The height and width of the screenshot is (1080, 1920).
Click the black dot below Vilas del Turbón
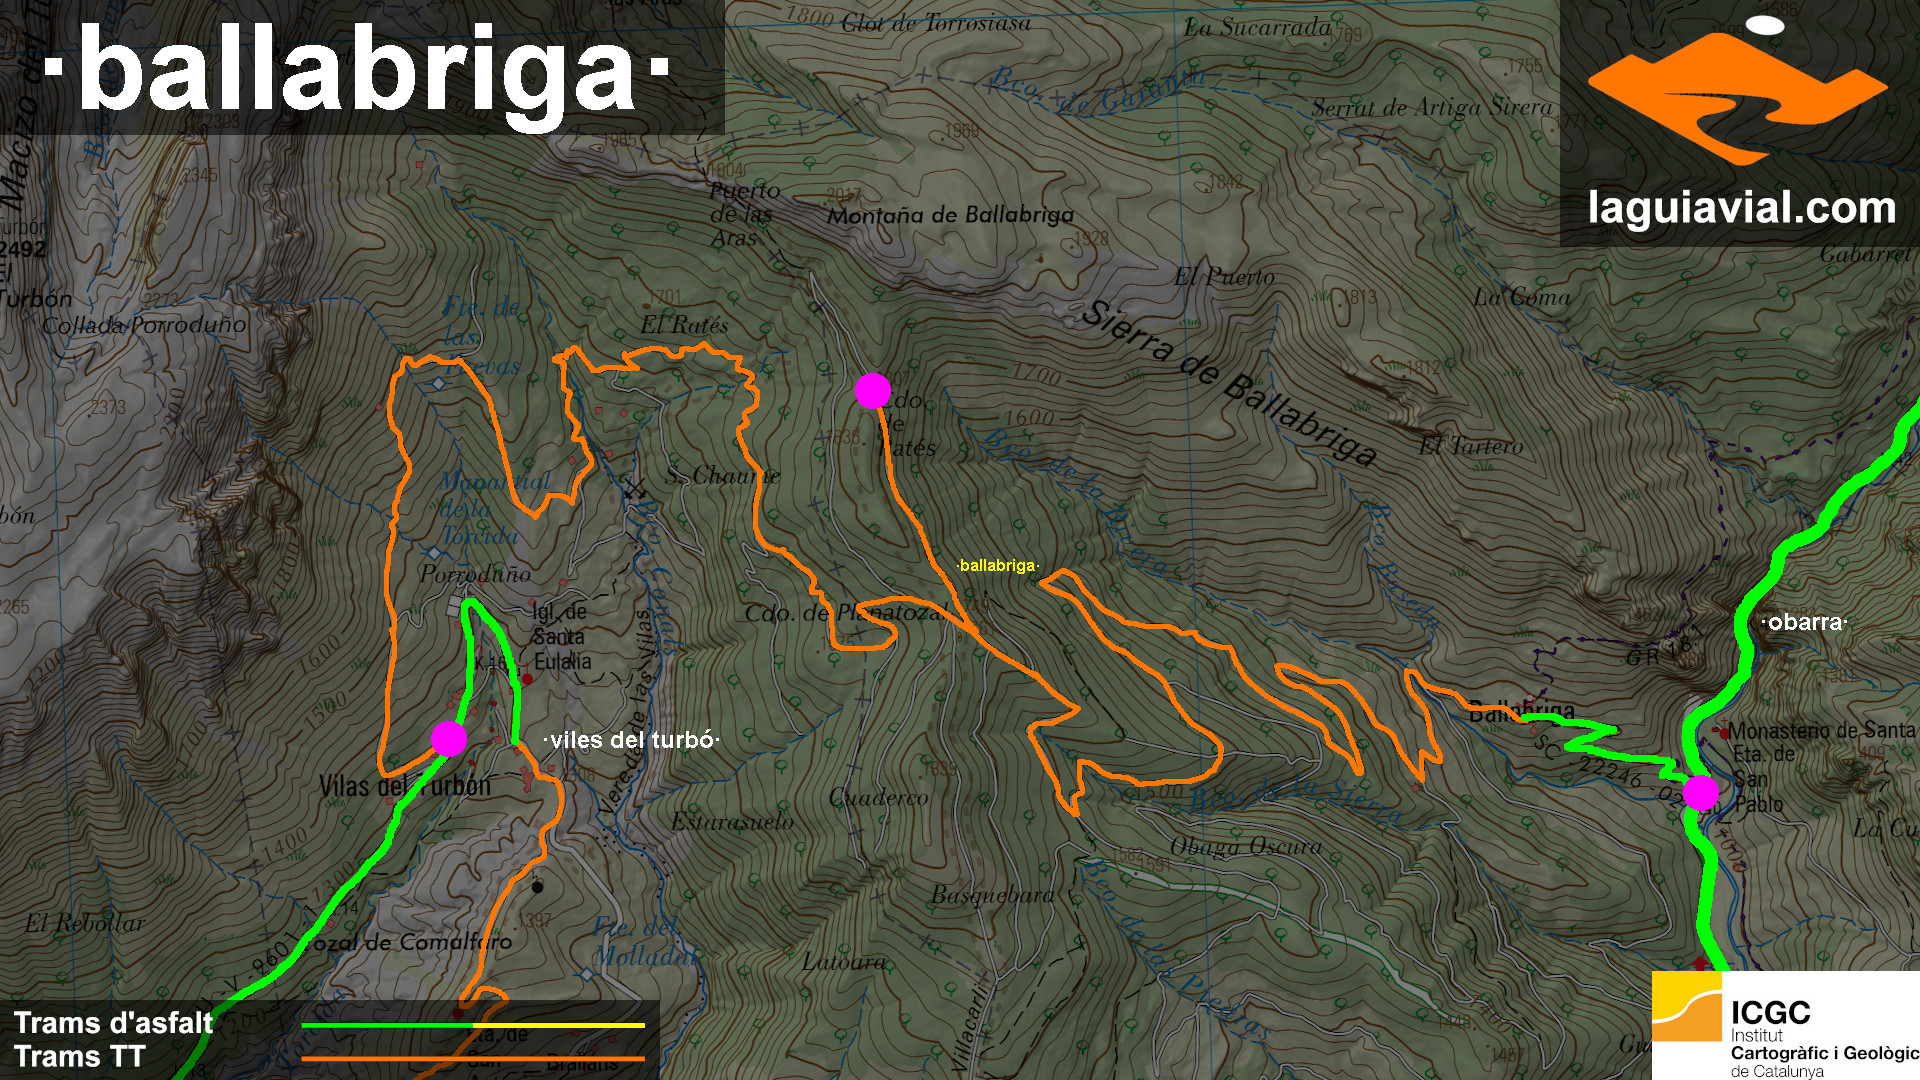click(538, 887)
